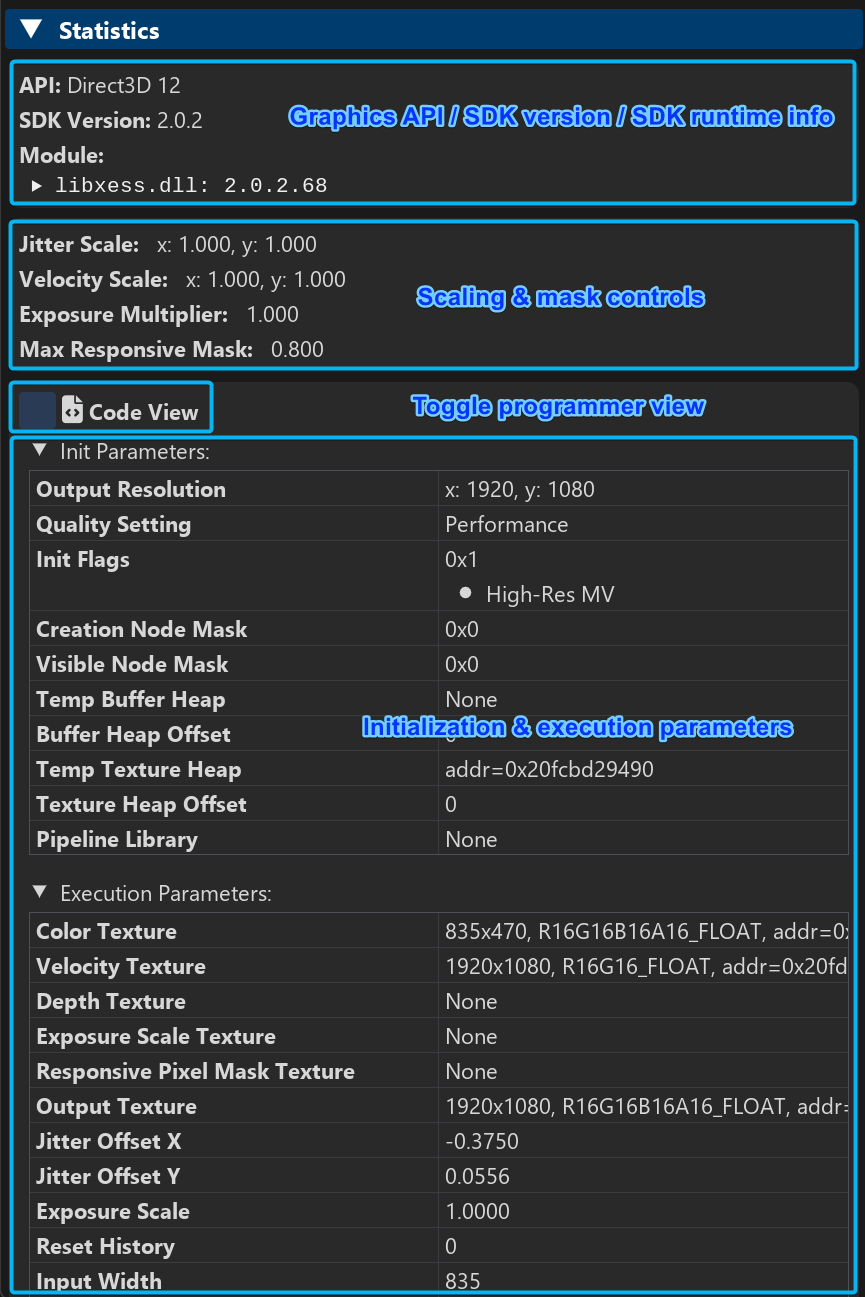
Task: Click the Color Texture address entry
Action: [640, 931]
